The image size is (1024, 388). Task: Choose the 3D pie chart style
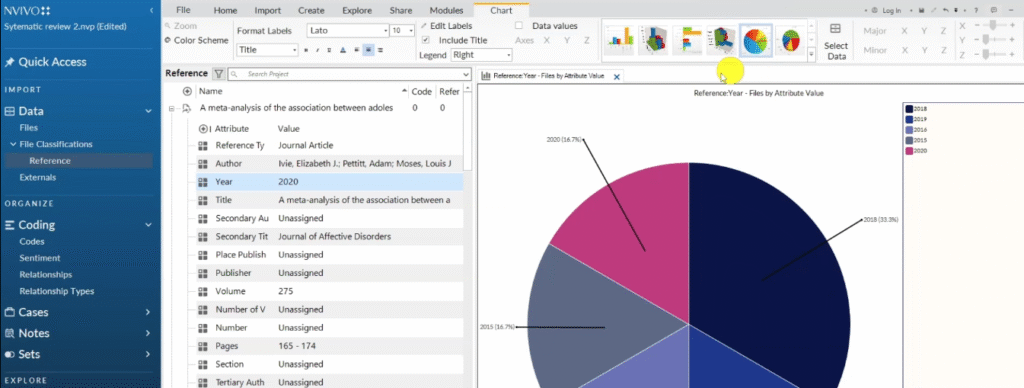(x=790, y=40)
